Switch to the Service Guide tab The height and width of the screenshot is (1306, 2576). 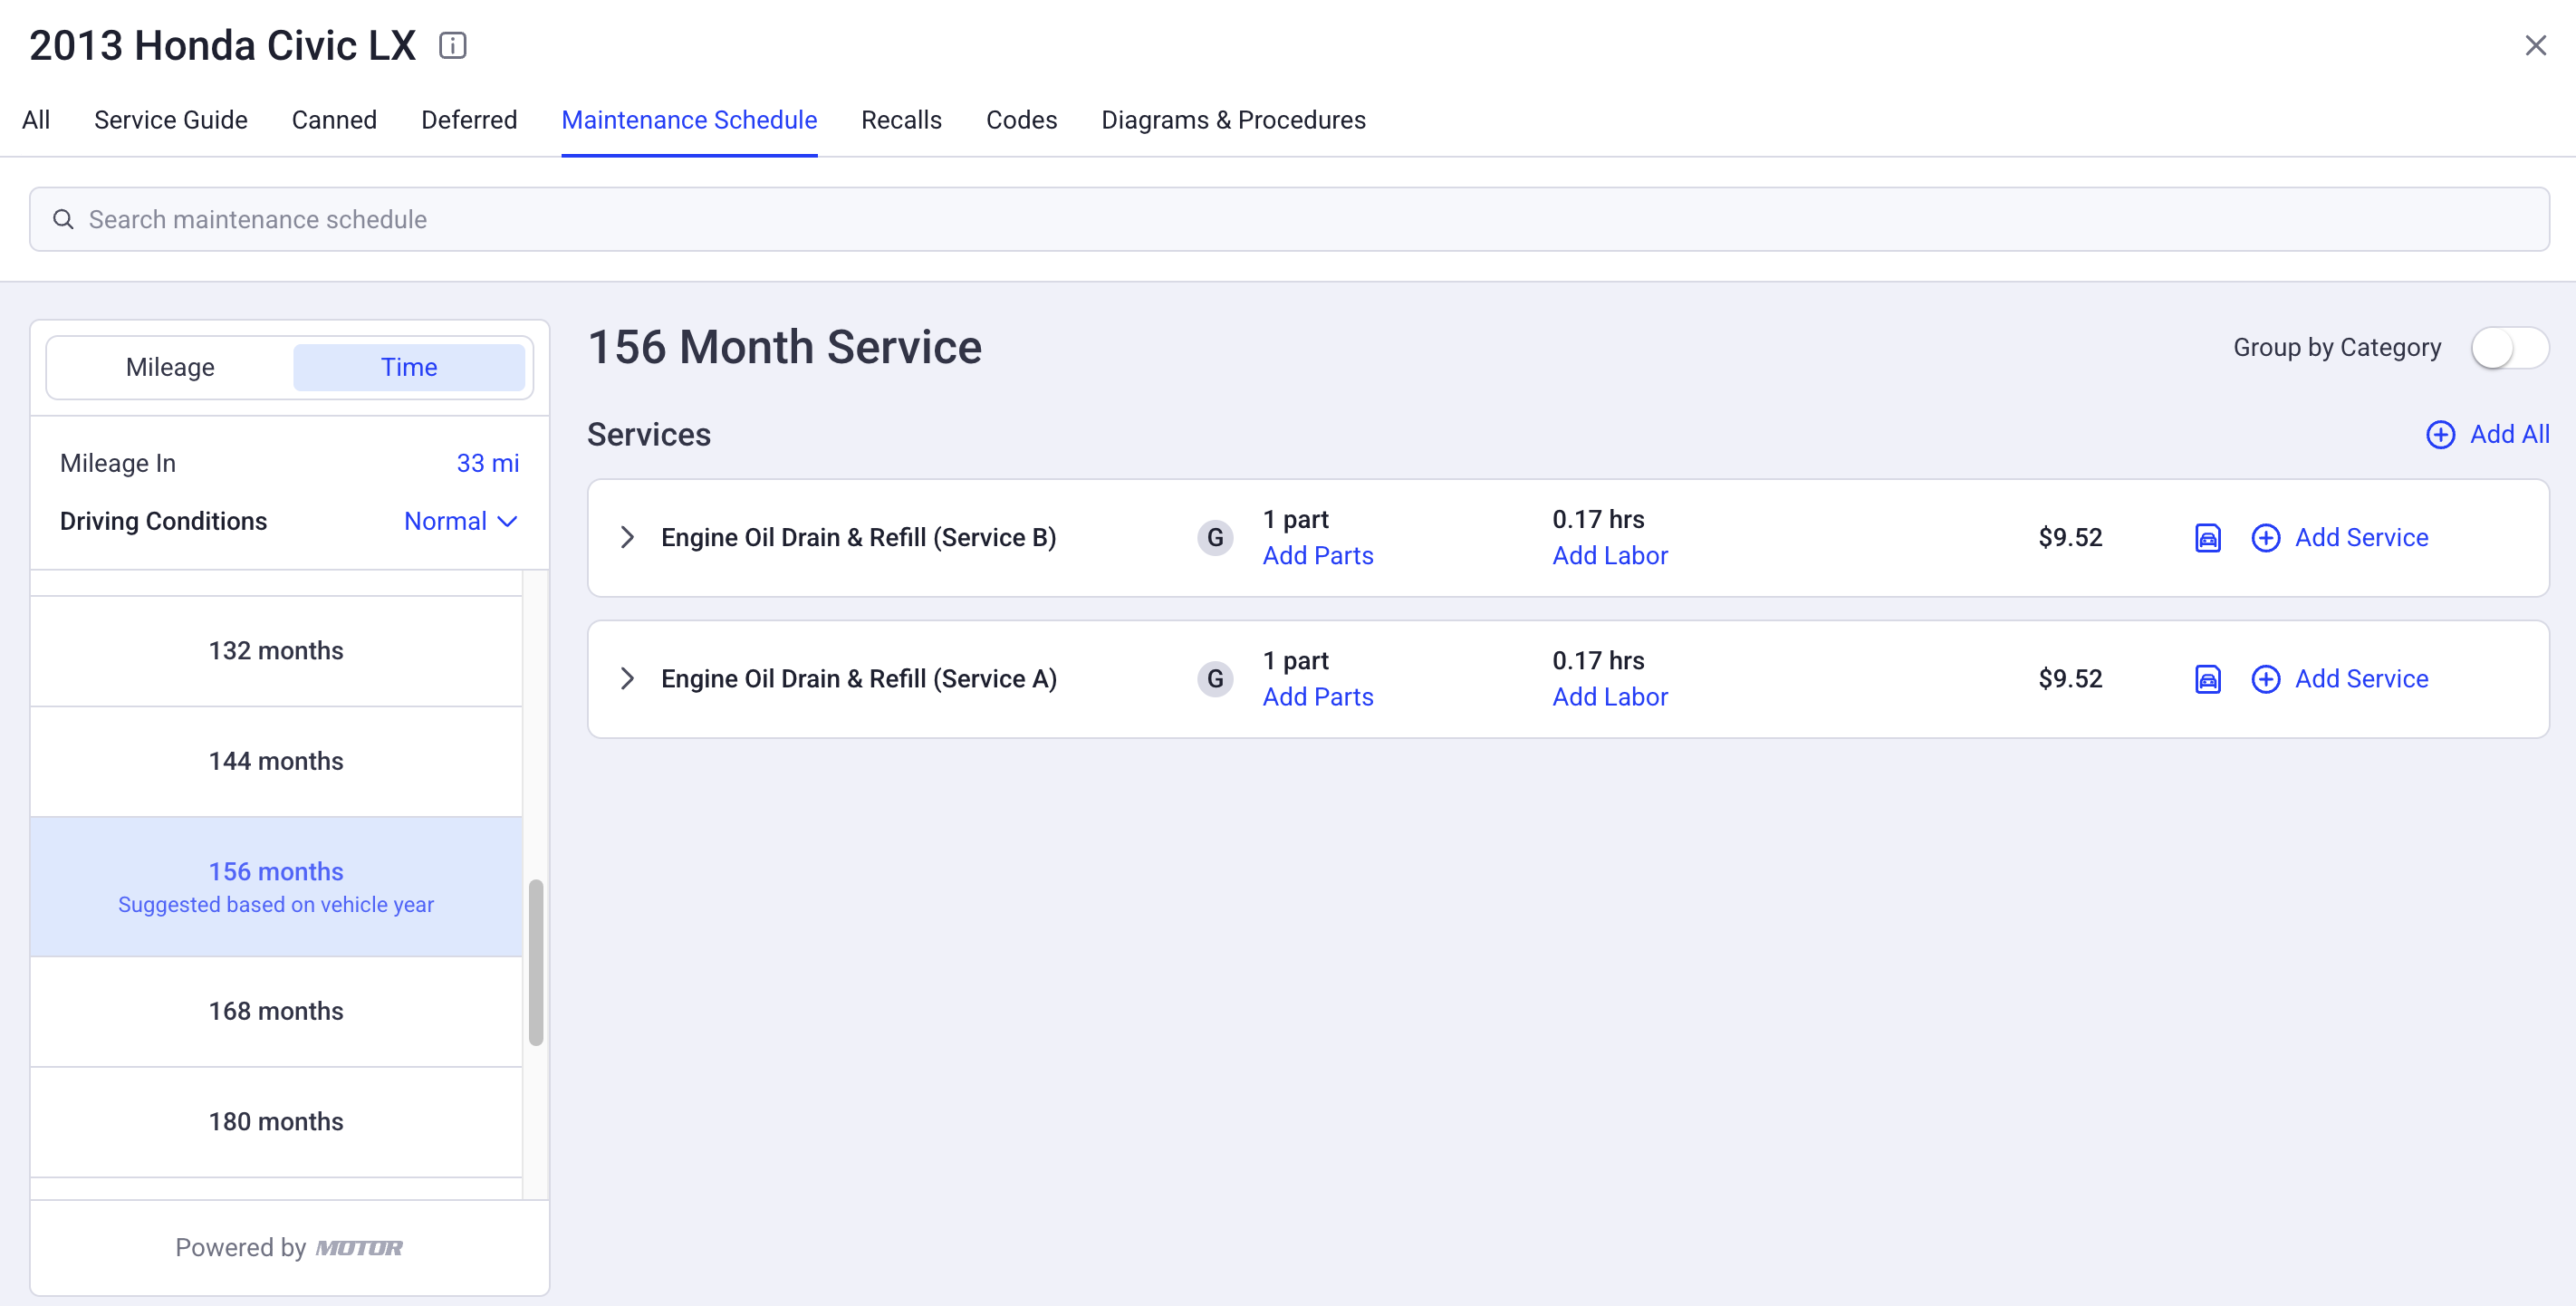click(x=170, y=120)
